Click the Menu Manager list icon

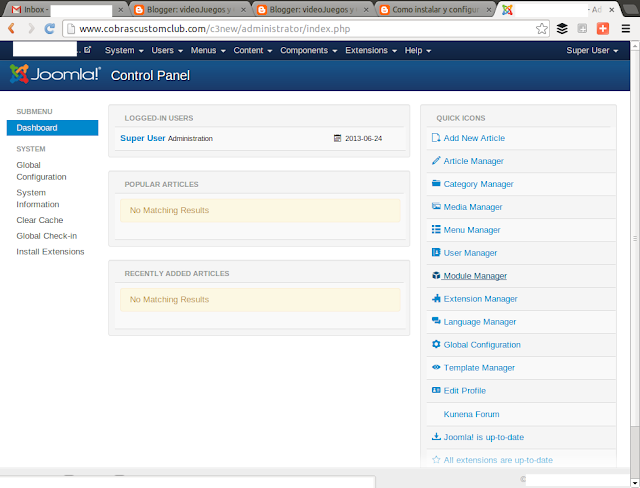point(436,229)
